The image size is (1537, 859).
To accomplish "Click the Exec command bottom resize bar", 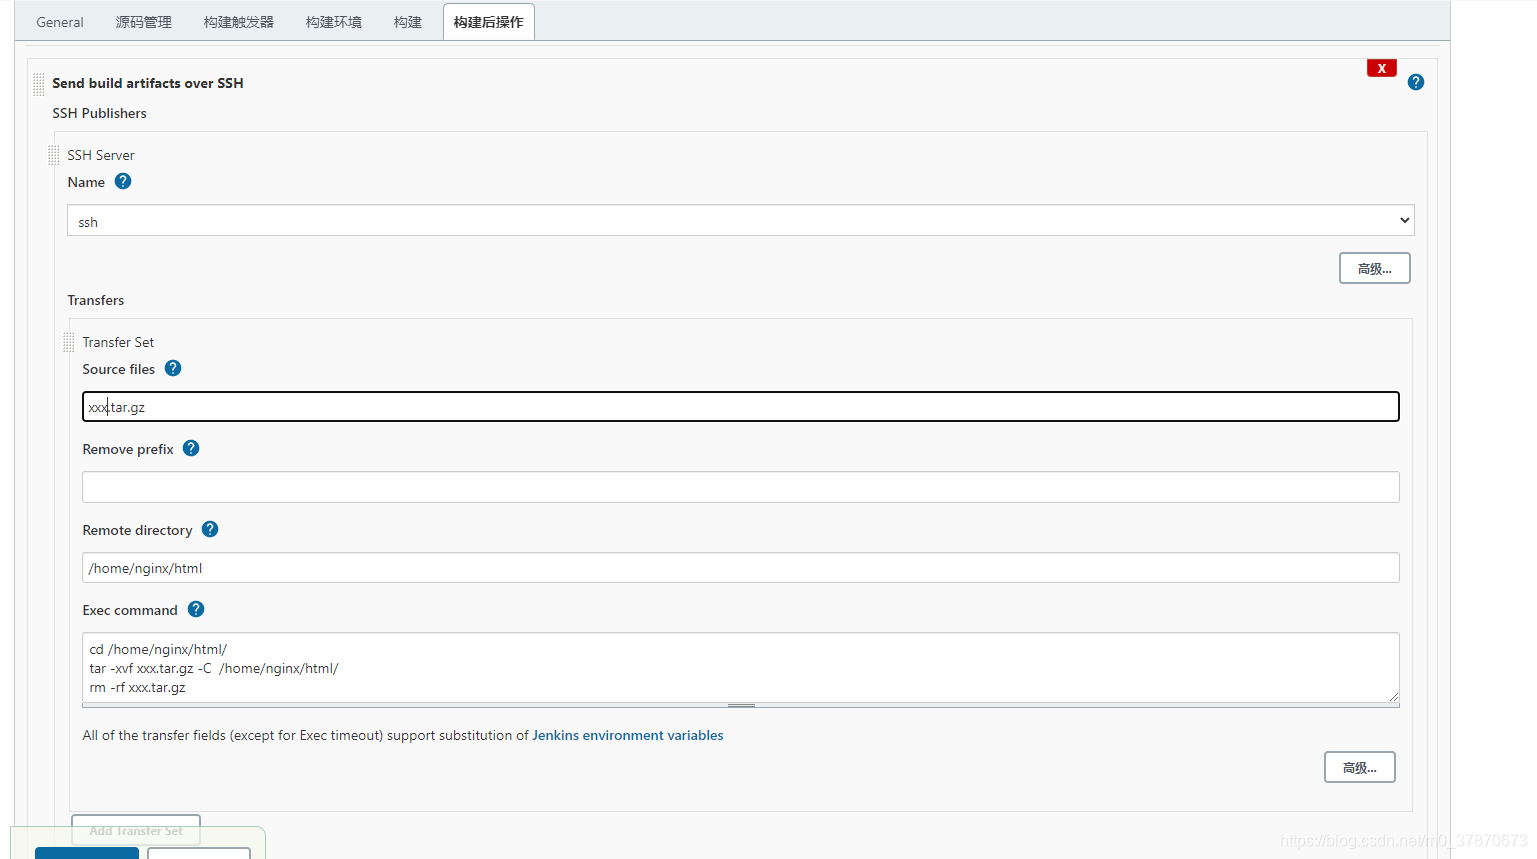I will [741, 705].
